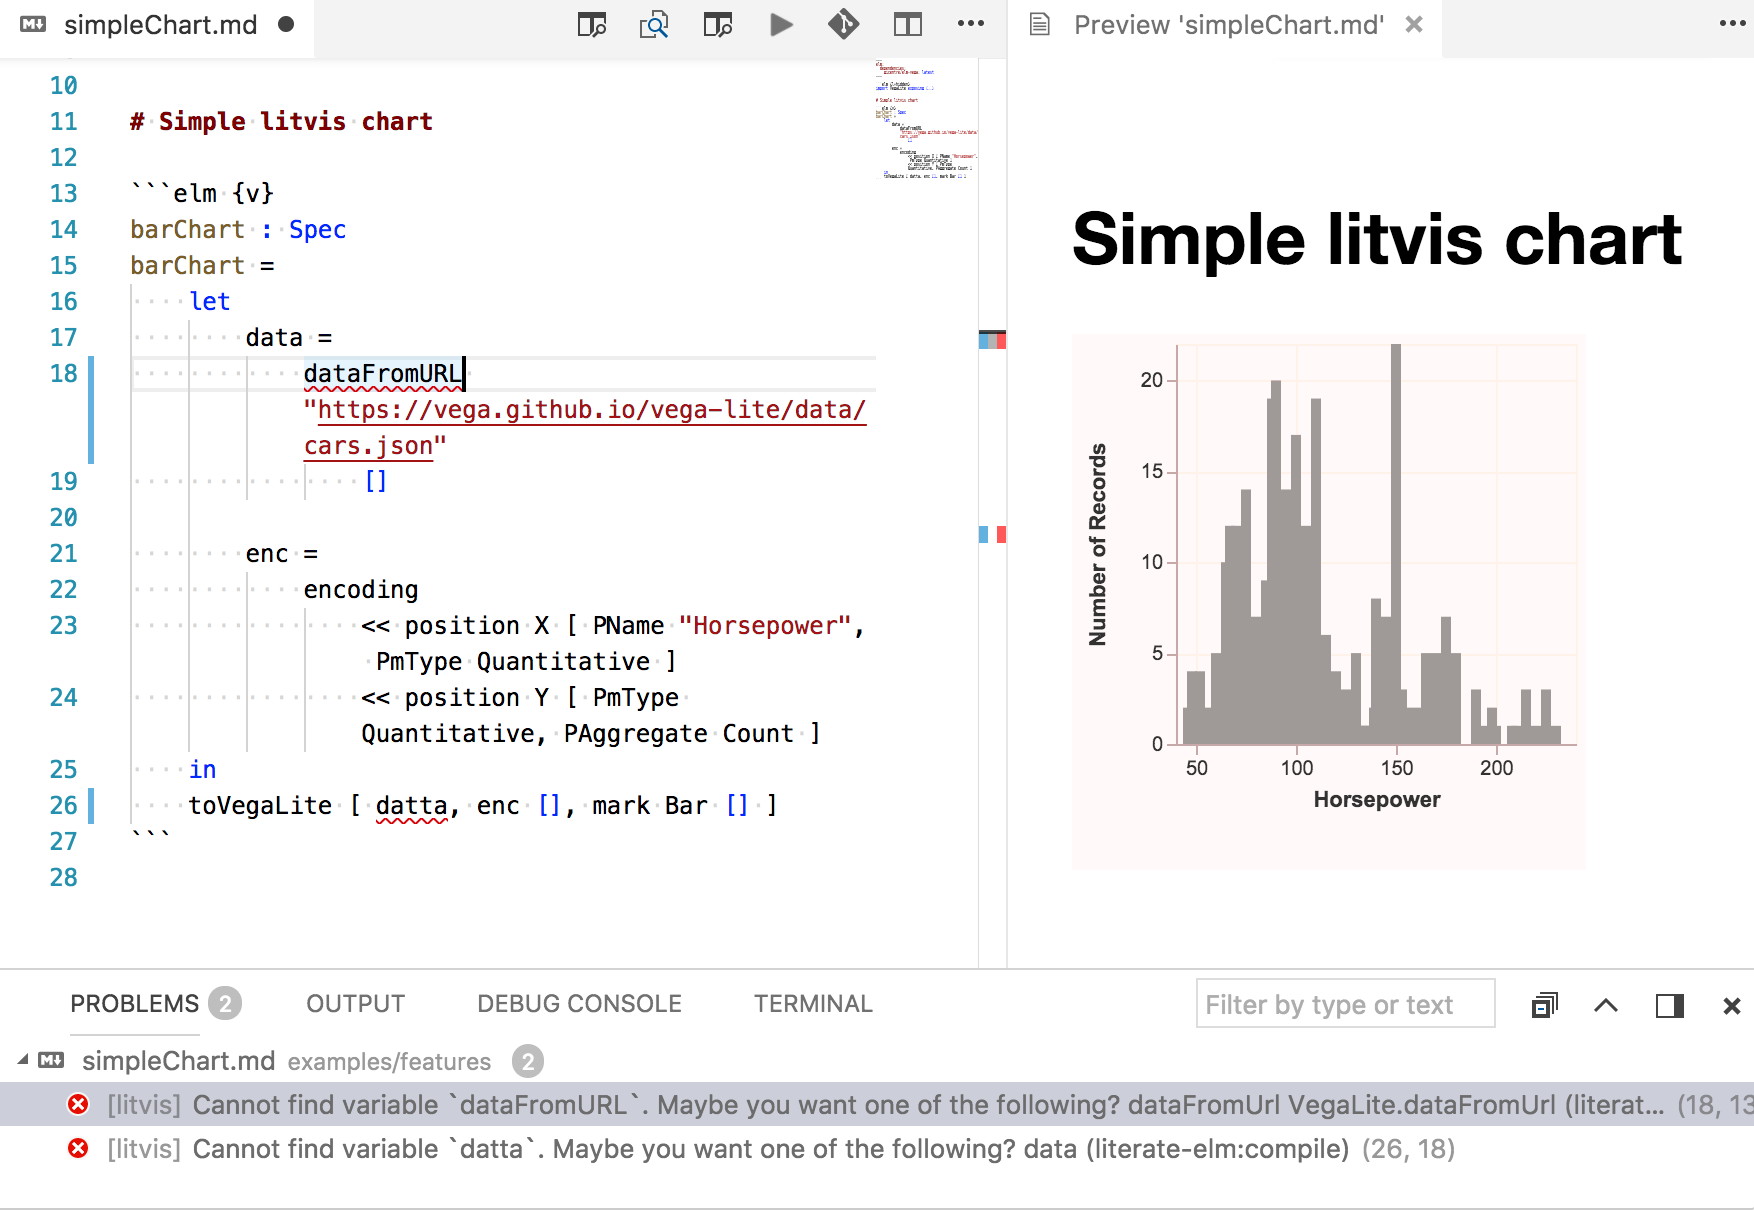The image size is (1754, 1210).
Task: Click the markdown icon on simpleChart.md tab
Action: [33, 24]
